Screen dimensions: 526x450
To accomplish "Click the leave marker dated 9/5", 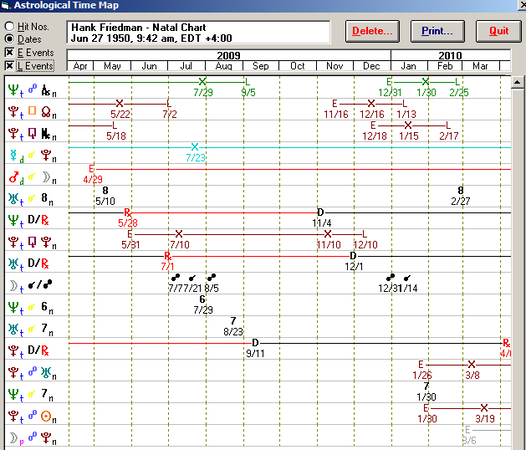I will [247, 82].
